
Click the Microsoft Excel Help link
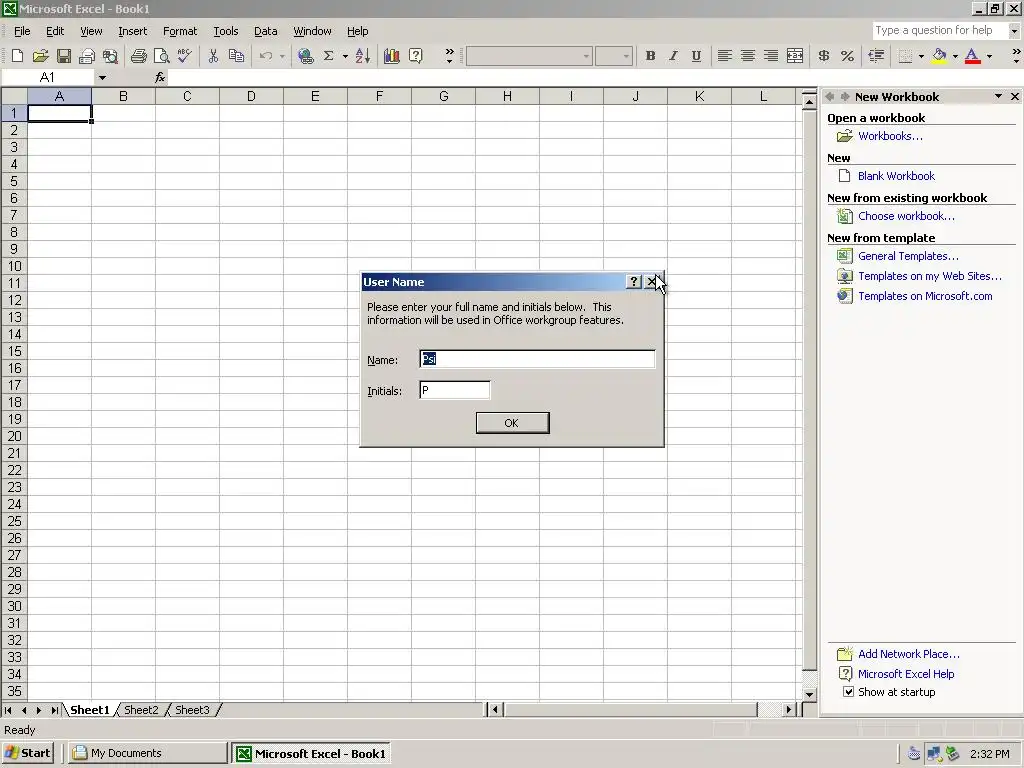pos(906,674)
